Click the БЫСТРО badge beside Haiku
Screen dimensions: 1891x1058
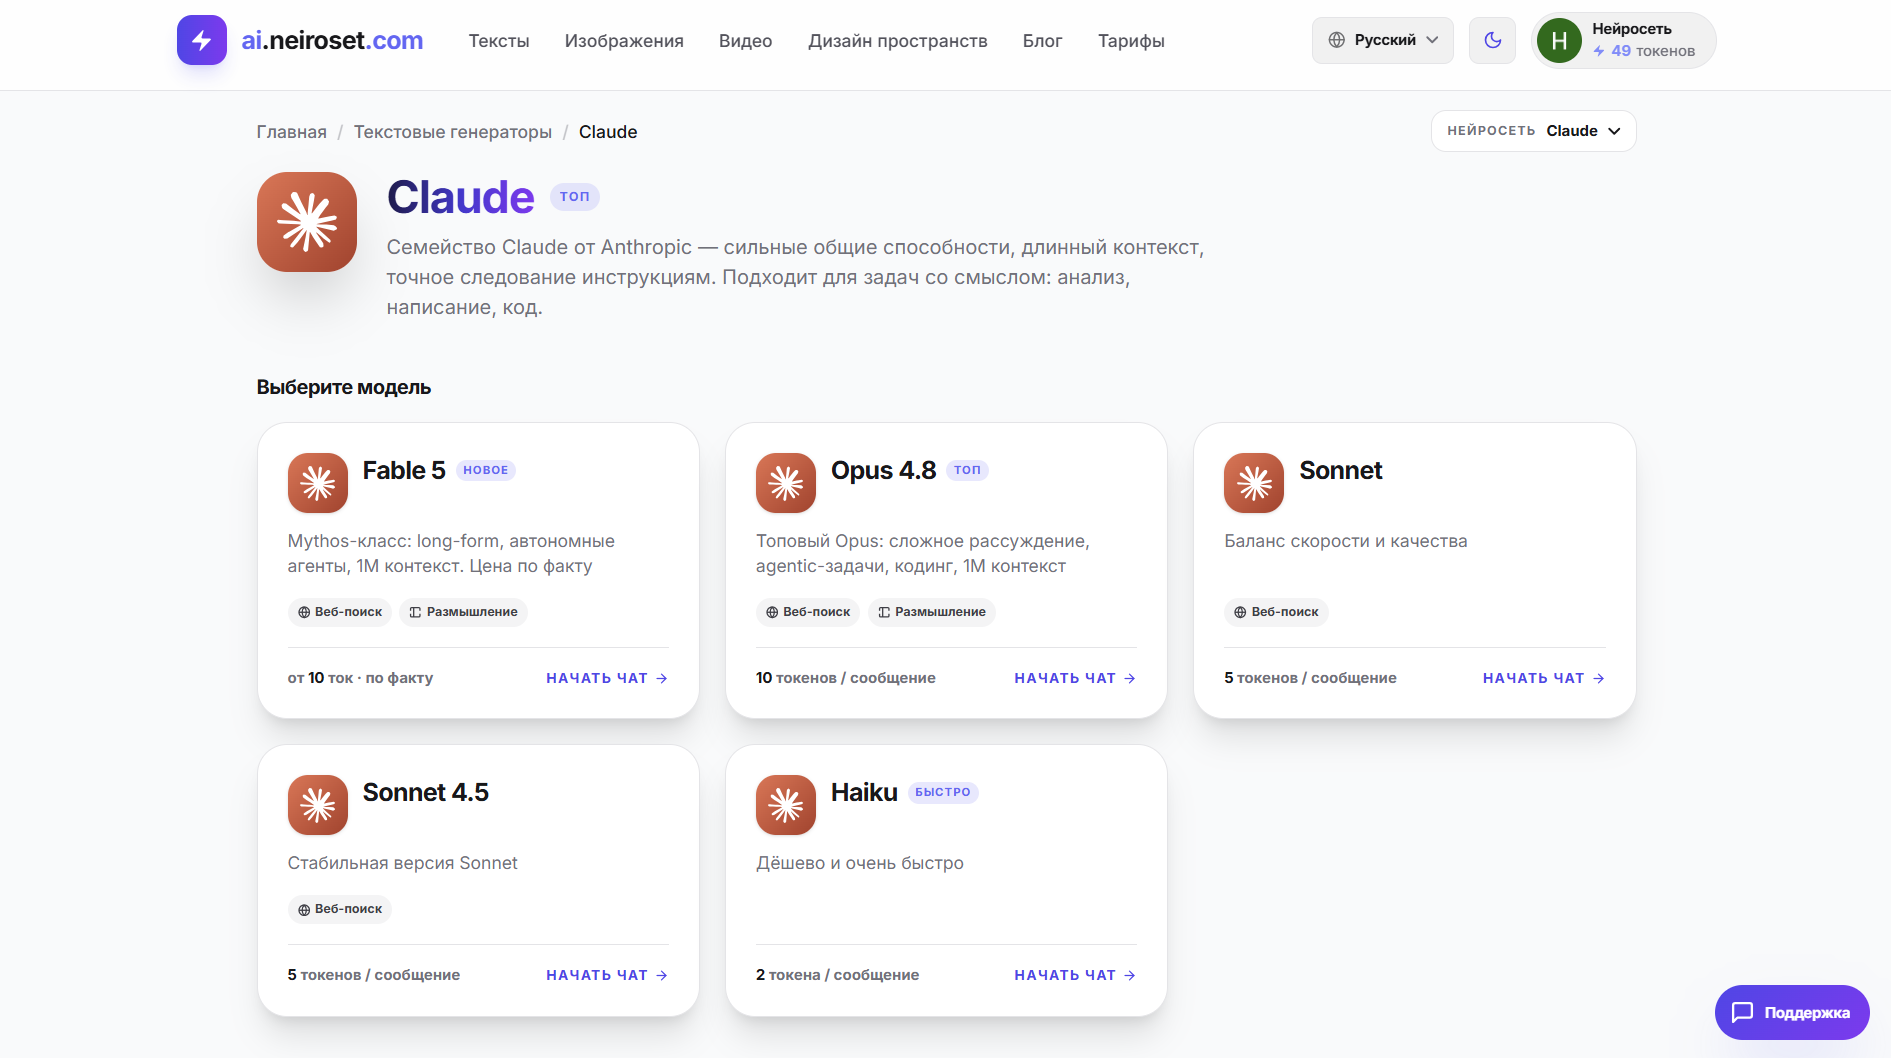point(943,792)
